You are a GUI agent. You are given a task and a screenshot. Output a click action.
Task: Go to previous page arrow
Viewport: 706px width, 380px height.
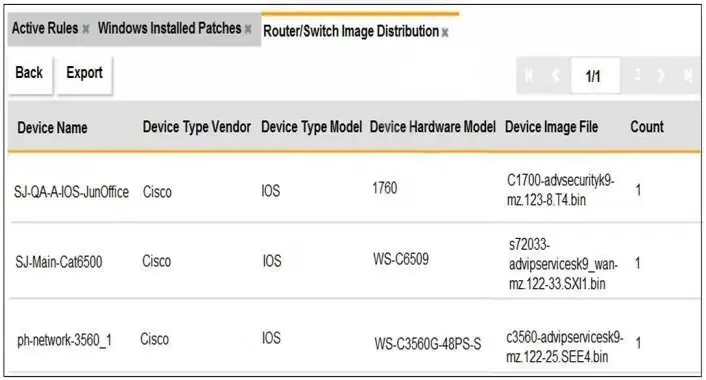[556, 75]
